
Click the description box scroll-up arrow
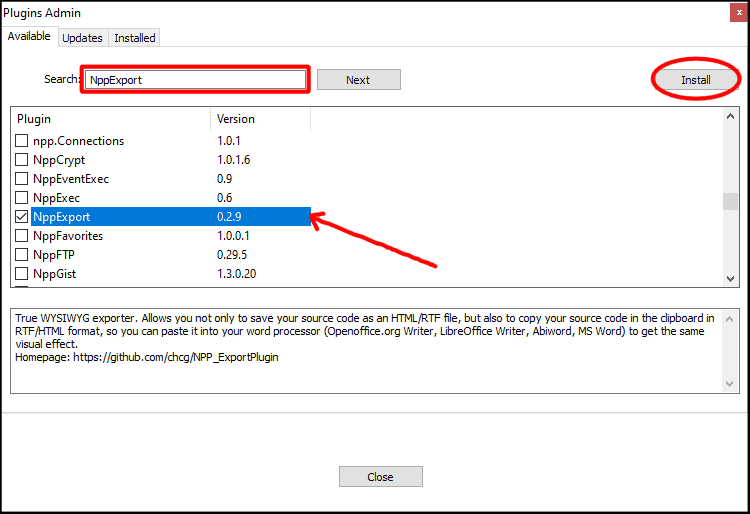coord(729,319)
